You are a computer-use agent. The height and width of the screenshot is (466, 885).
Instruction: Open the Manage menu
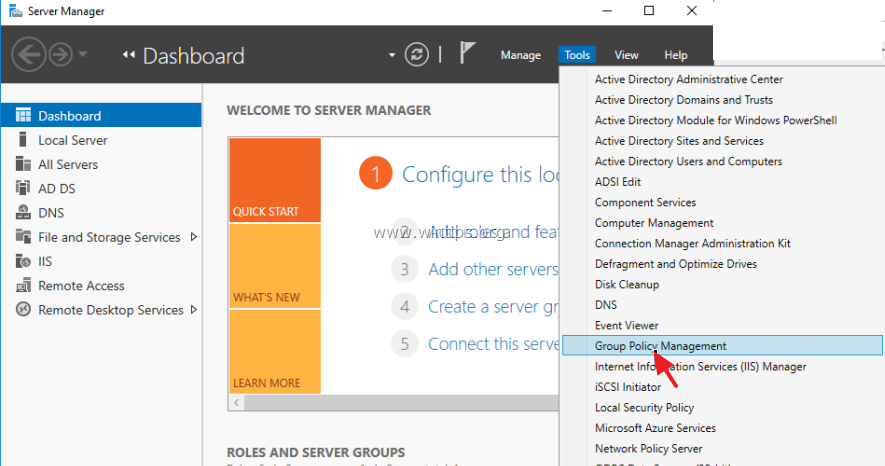click(520, 55)
